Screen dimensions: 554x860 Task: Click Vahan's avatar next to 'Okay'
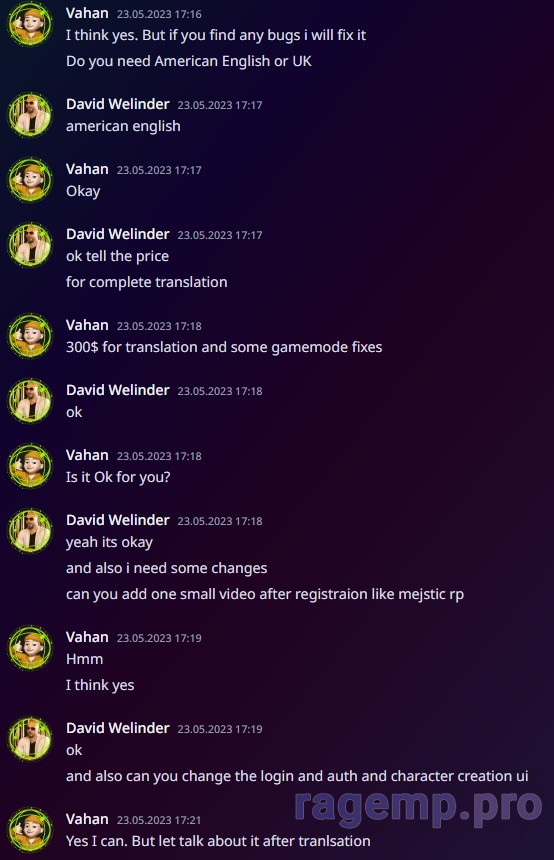(30, 180)
